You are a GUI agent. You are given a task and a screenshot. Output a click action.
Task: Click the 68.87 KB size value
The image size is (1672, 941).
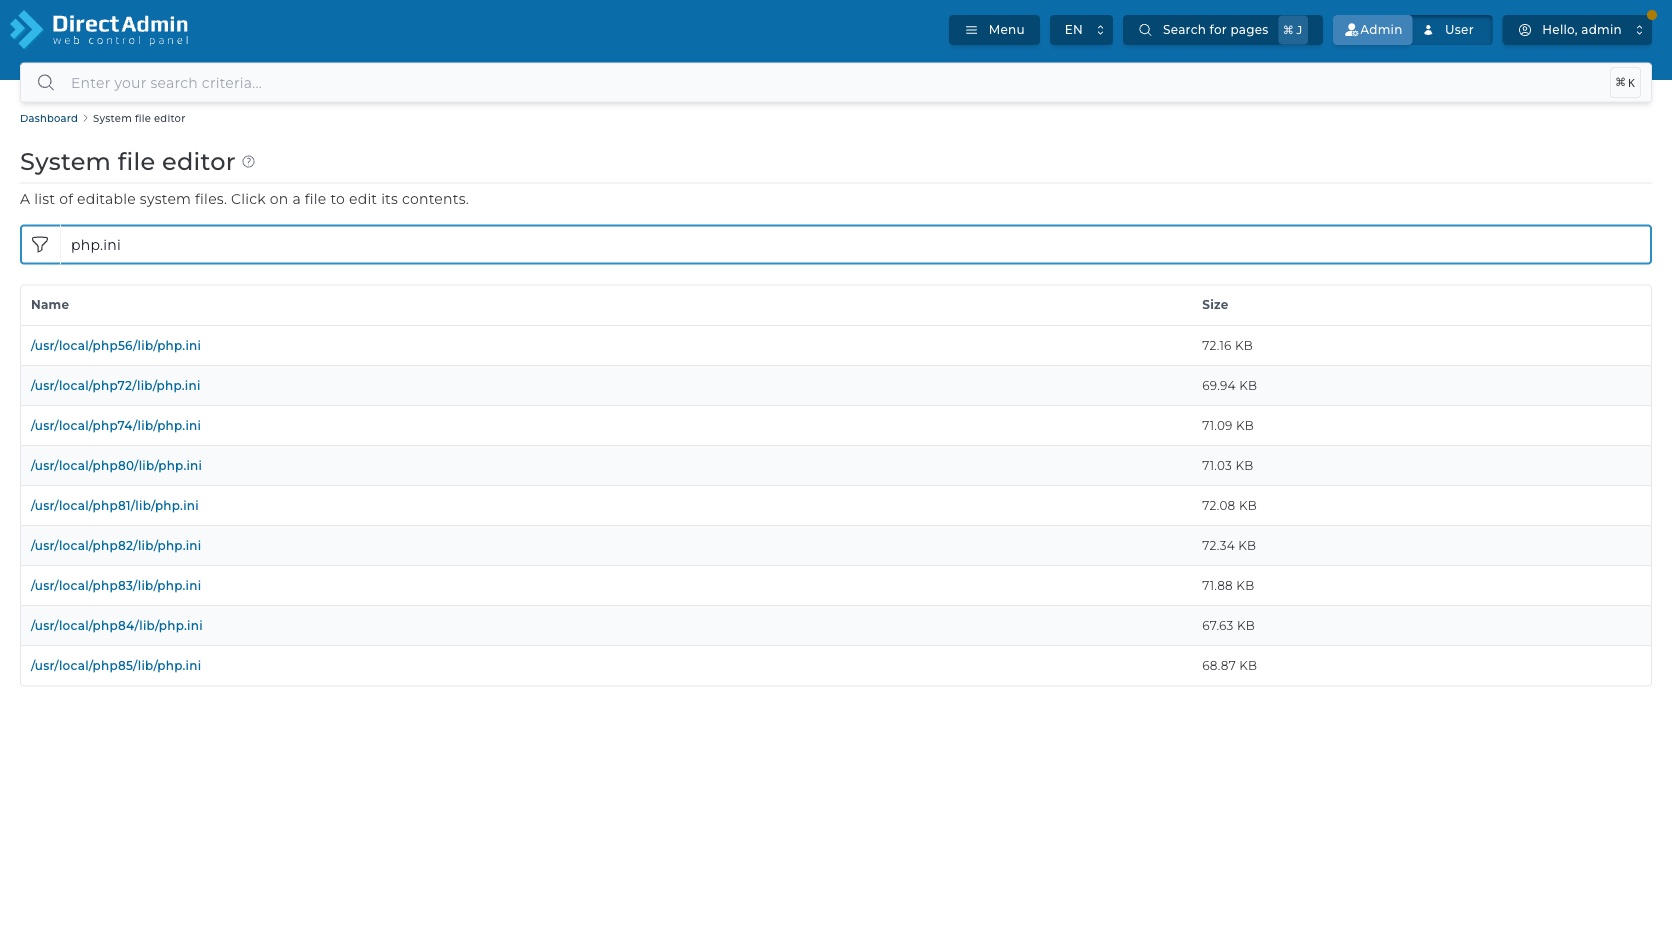coord(1229,666)
